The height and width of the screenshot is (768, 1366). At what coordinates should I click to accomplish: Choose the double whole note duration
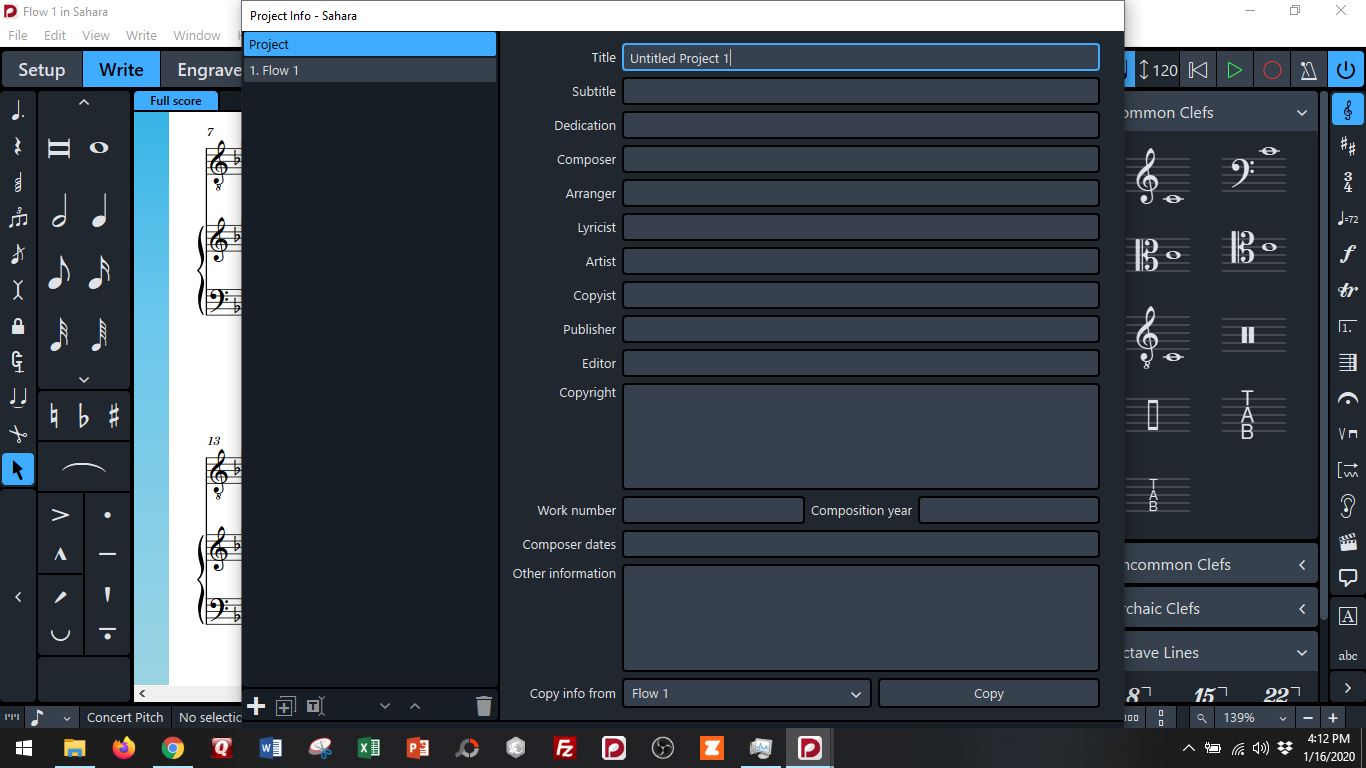pyautogui.click(x=60, y=148)
